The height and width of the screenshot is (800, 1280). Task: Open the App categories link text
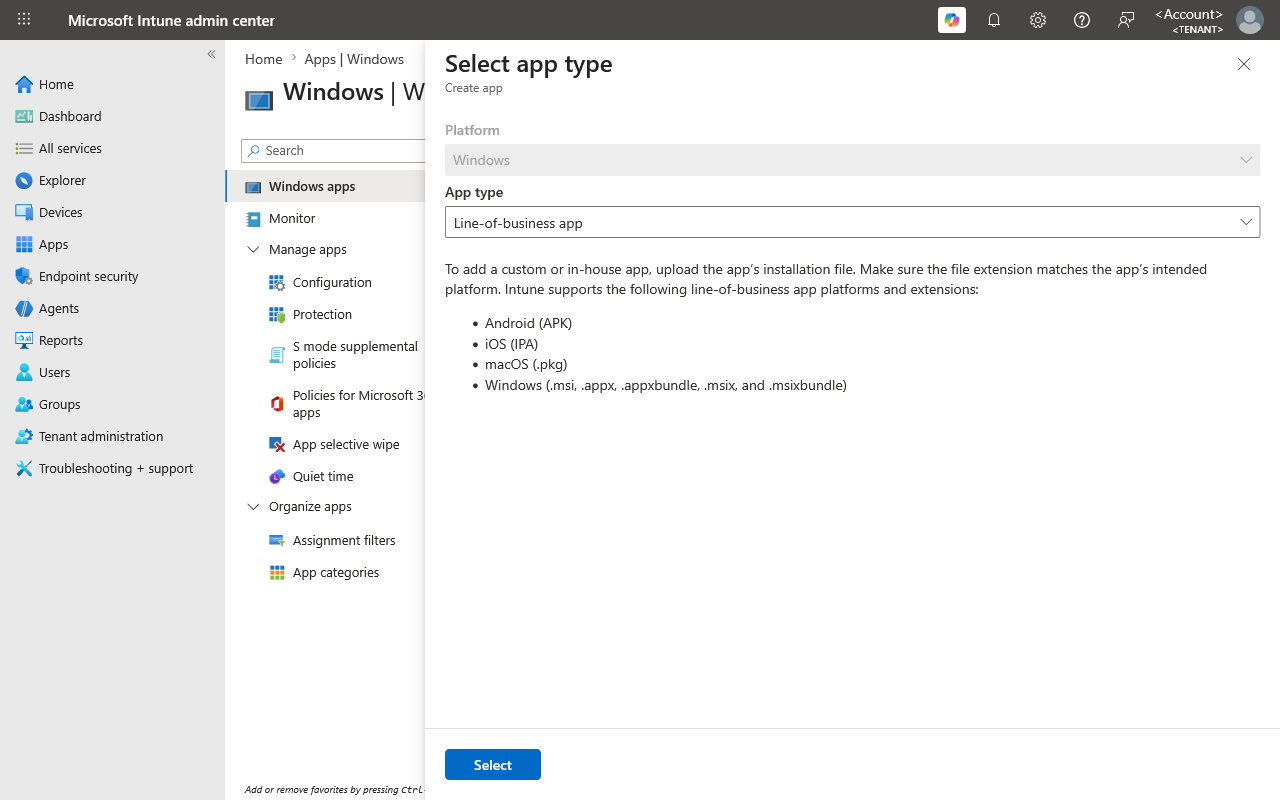[336, 572]
